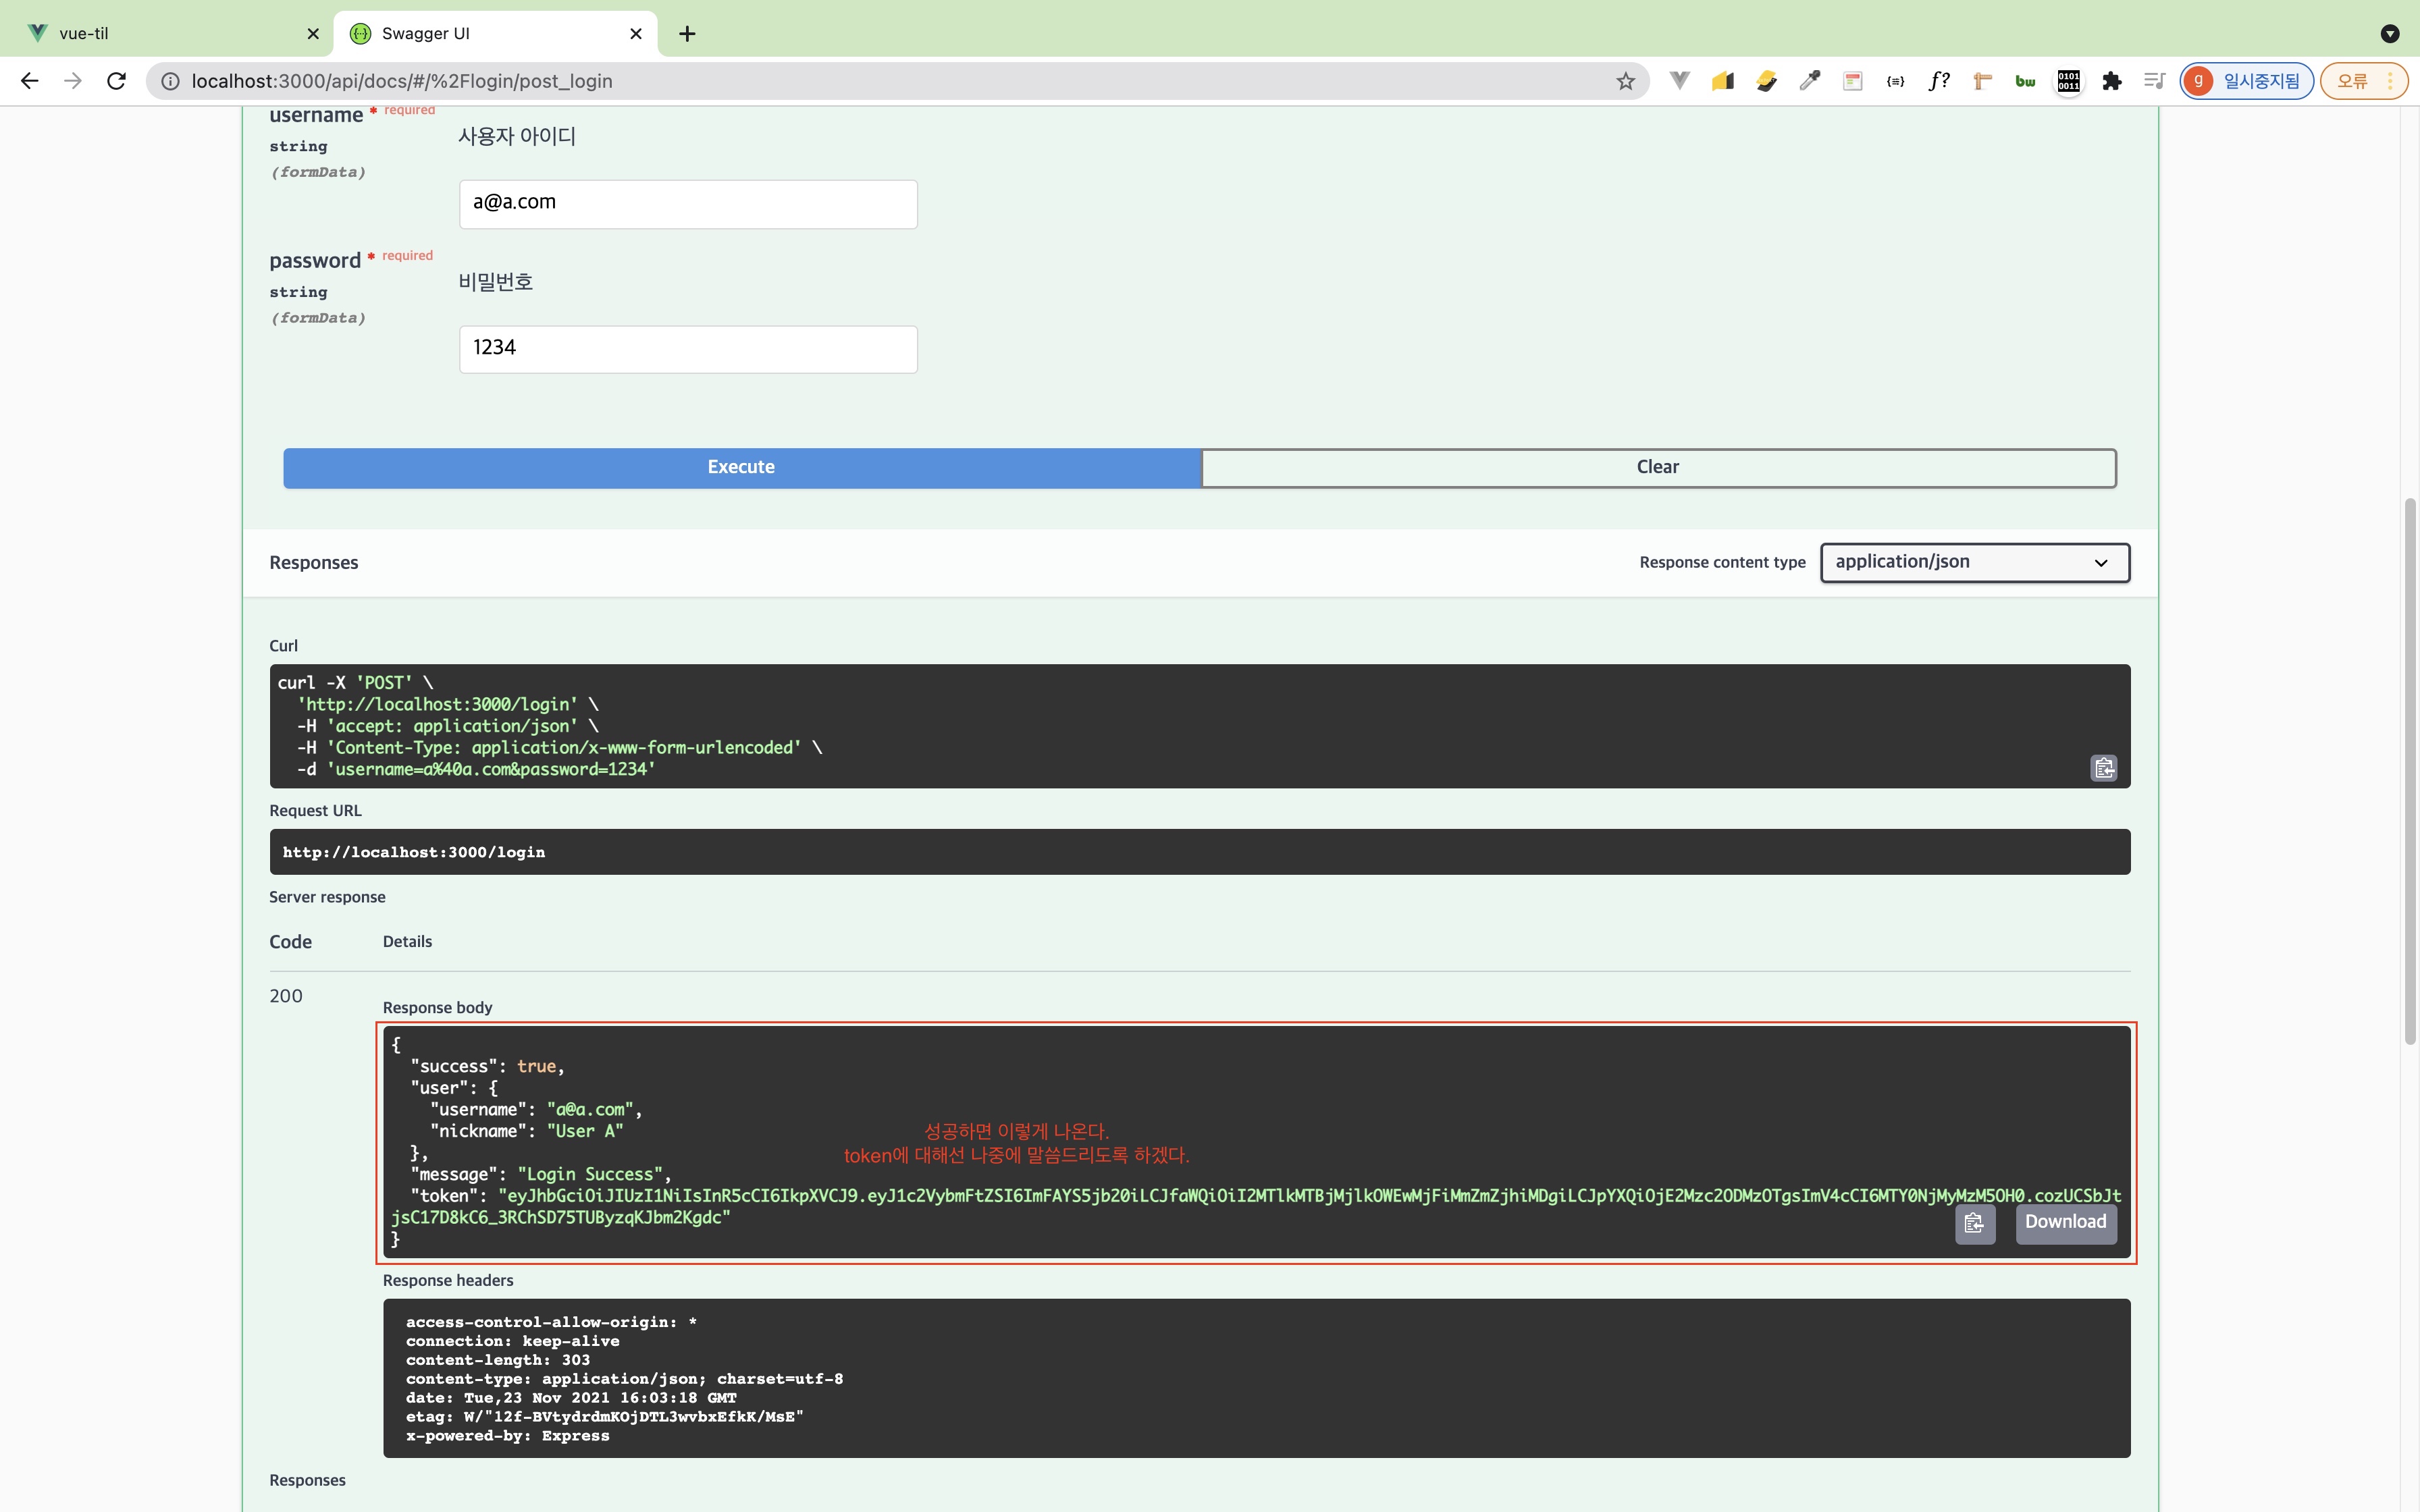Open the Vue devtools extension icon

pyautogui.click(x=1679, y=81)
